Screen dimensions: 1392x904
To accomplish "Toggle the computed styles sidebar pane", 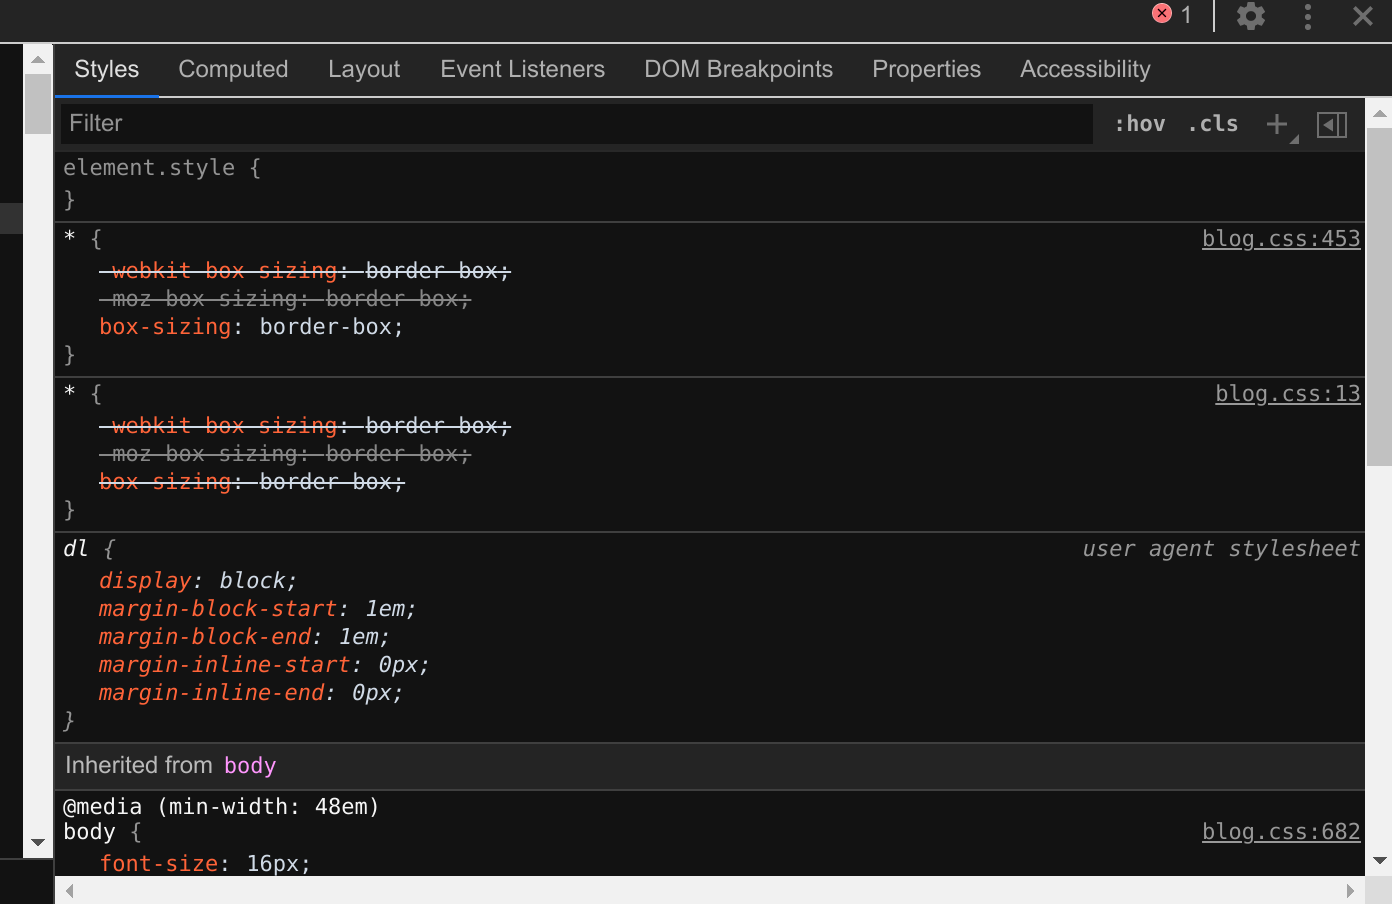I will click(x=1331, y=124).
